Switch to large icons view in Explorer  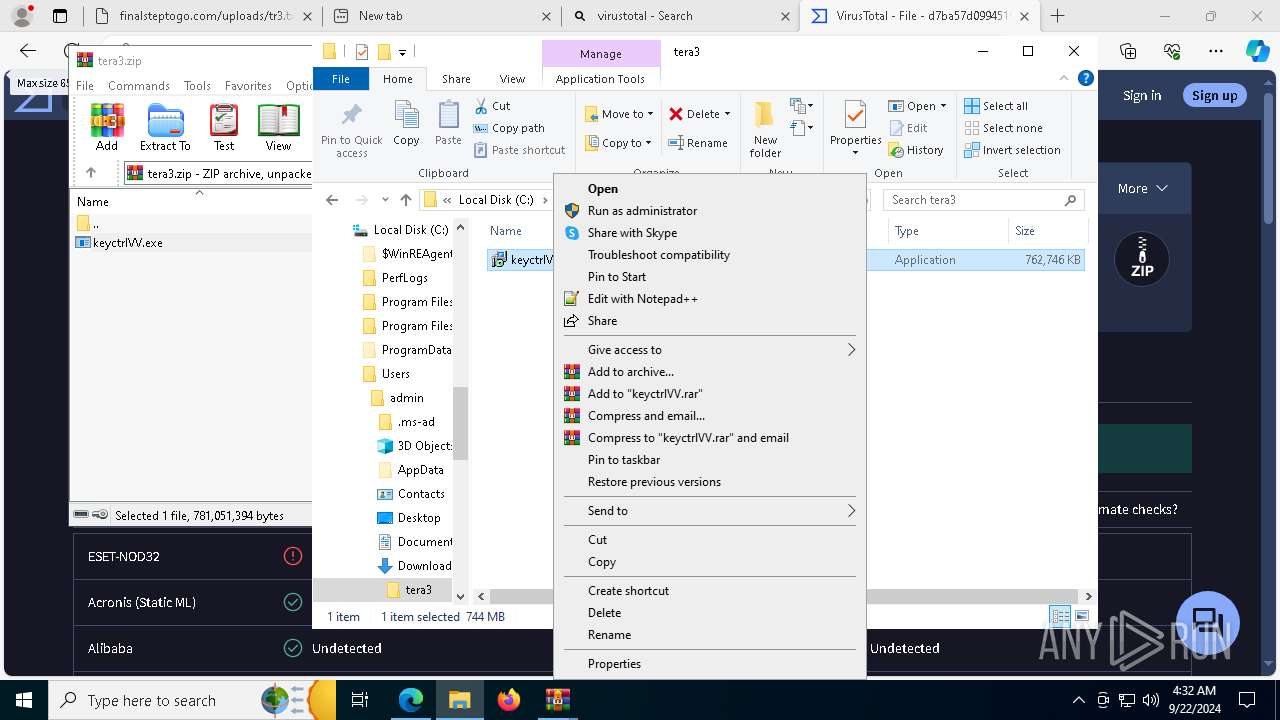pos(1081,616)
